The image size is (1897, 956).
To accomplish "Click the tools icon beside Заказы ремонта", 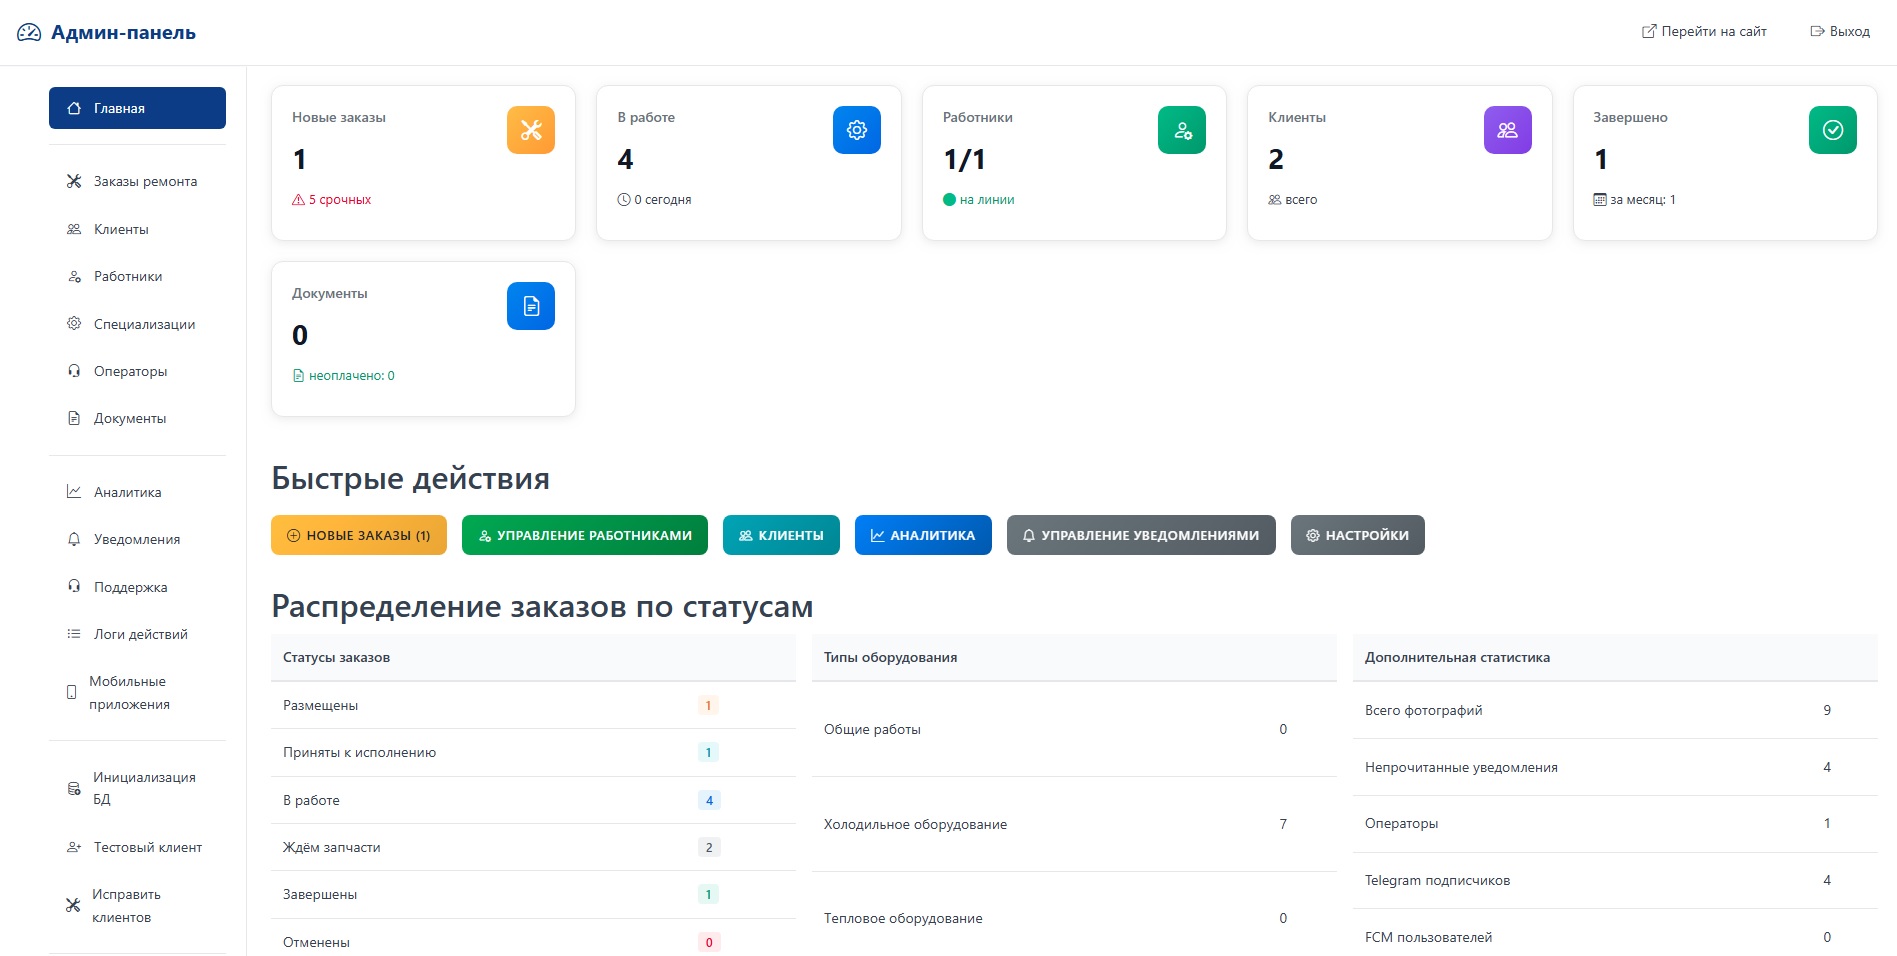I will 74,181.
